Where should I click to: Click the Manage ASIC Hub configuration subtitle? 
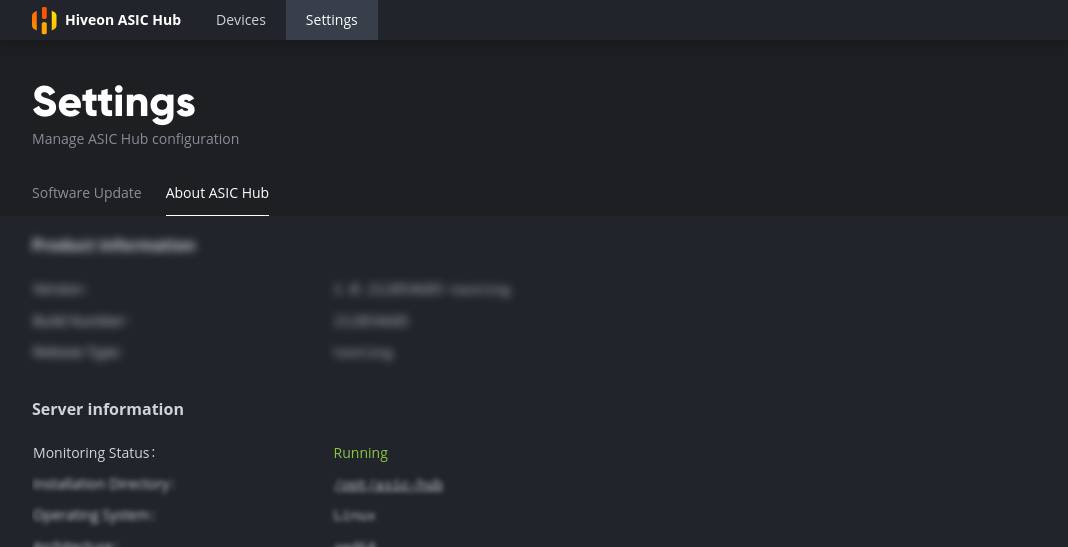pyautogui.click(x=135, y=139)
